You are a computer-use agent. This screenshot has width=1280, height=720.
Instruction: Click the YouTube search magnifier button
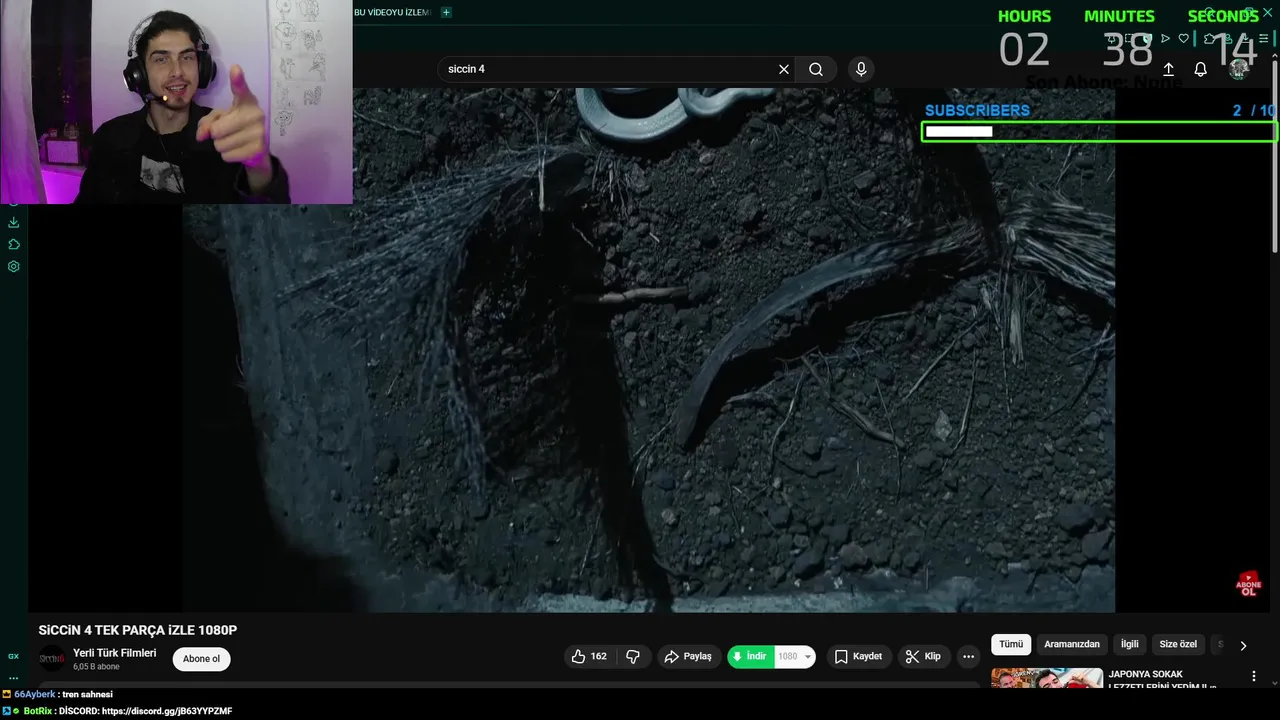click(816, 69)
